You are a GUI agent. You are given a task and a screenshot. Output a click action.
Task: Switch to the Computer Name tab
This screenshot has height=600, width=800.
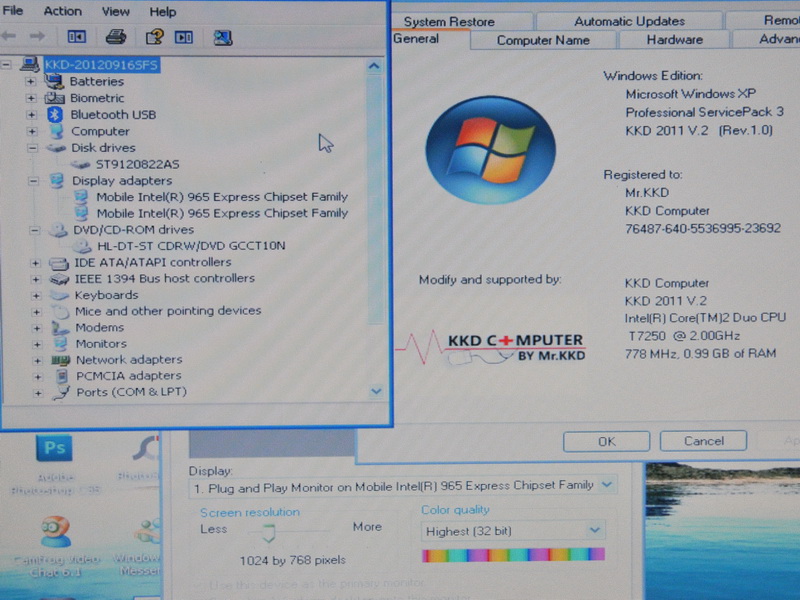(542, 40)
